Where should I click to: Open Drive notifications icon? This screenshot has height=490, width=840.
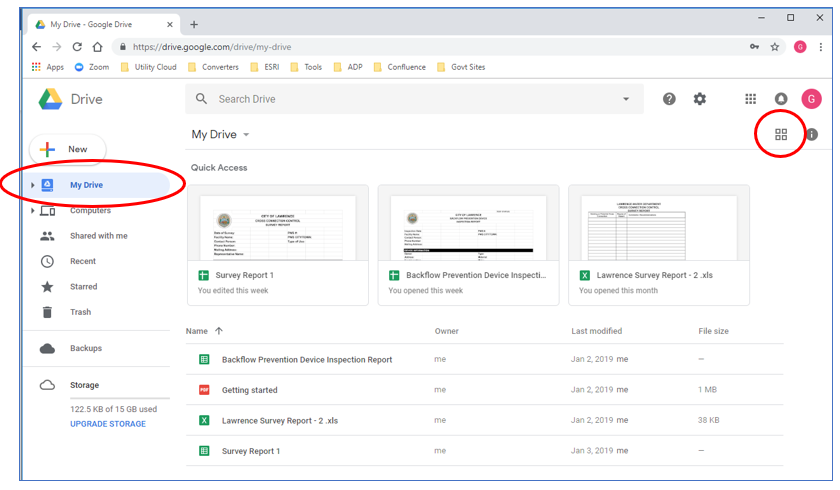coord(781,99)
